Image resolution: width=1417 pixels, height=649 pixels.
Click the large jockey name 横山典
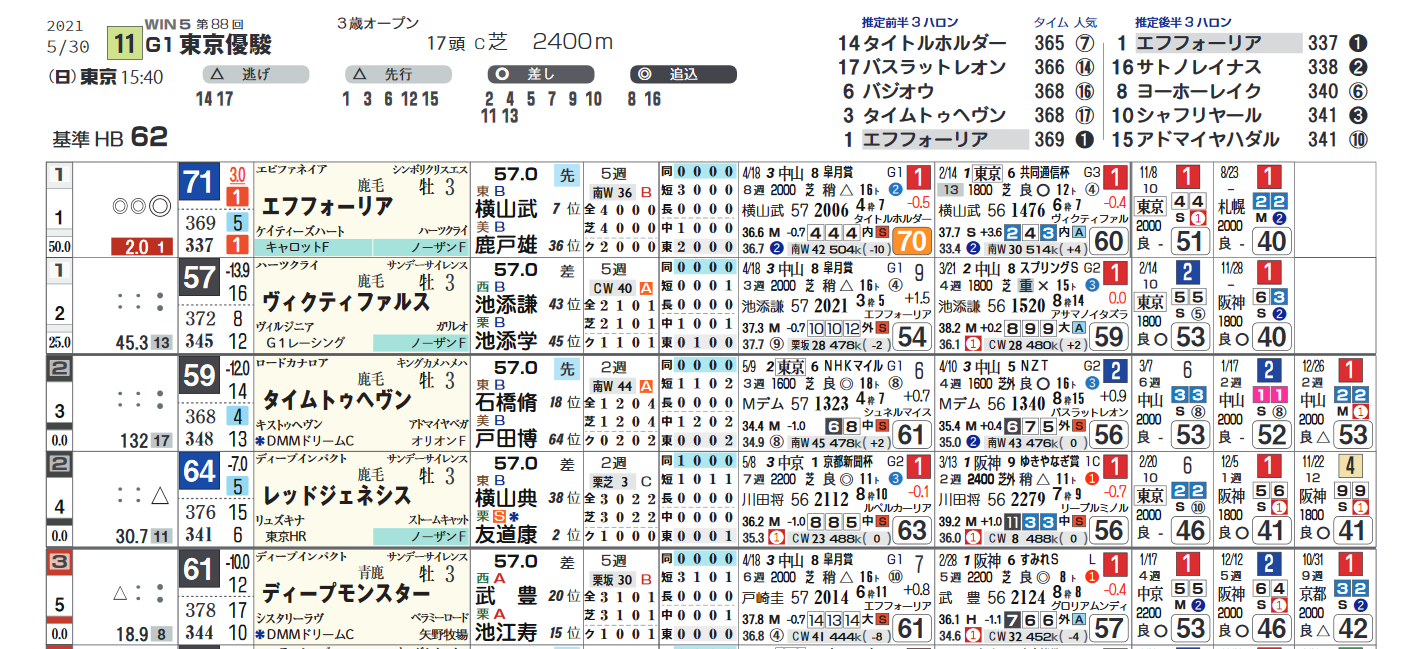coord(506,499)
